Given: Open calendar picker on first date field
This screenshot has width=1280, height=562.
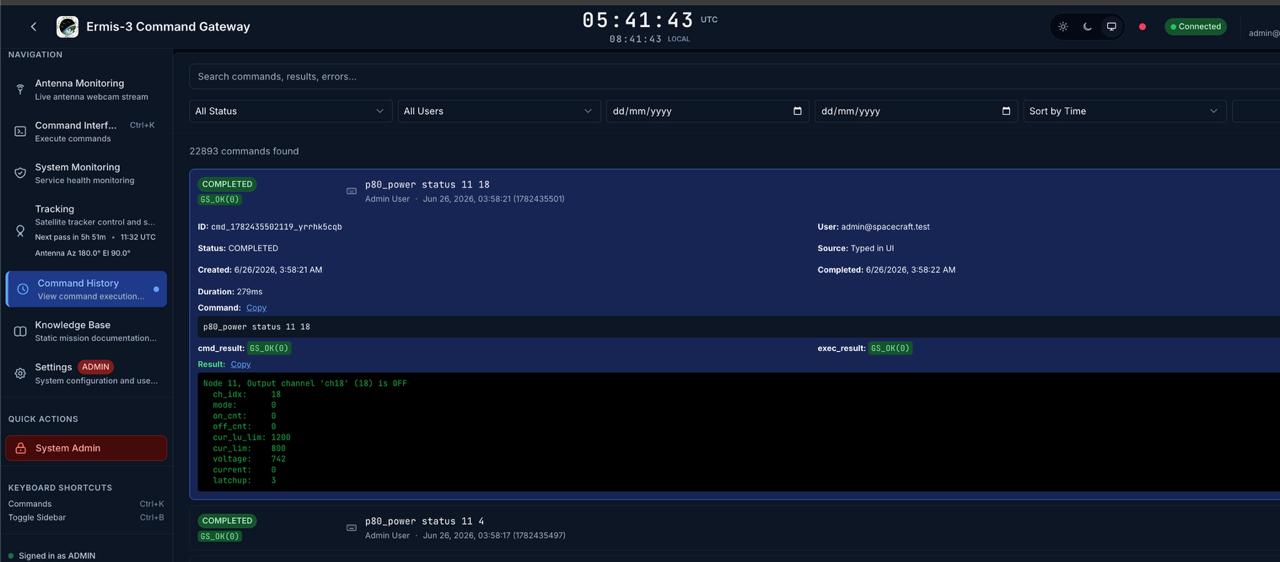Looking at the screenshot, I should pyautogui.click(x=797, y=111).
